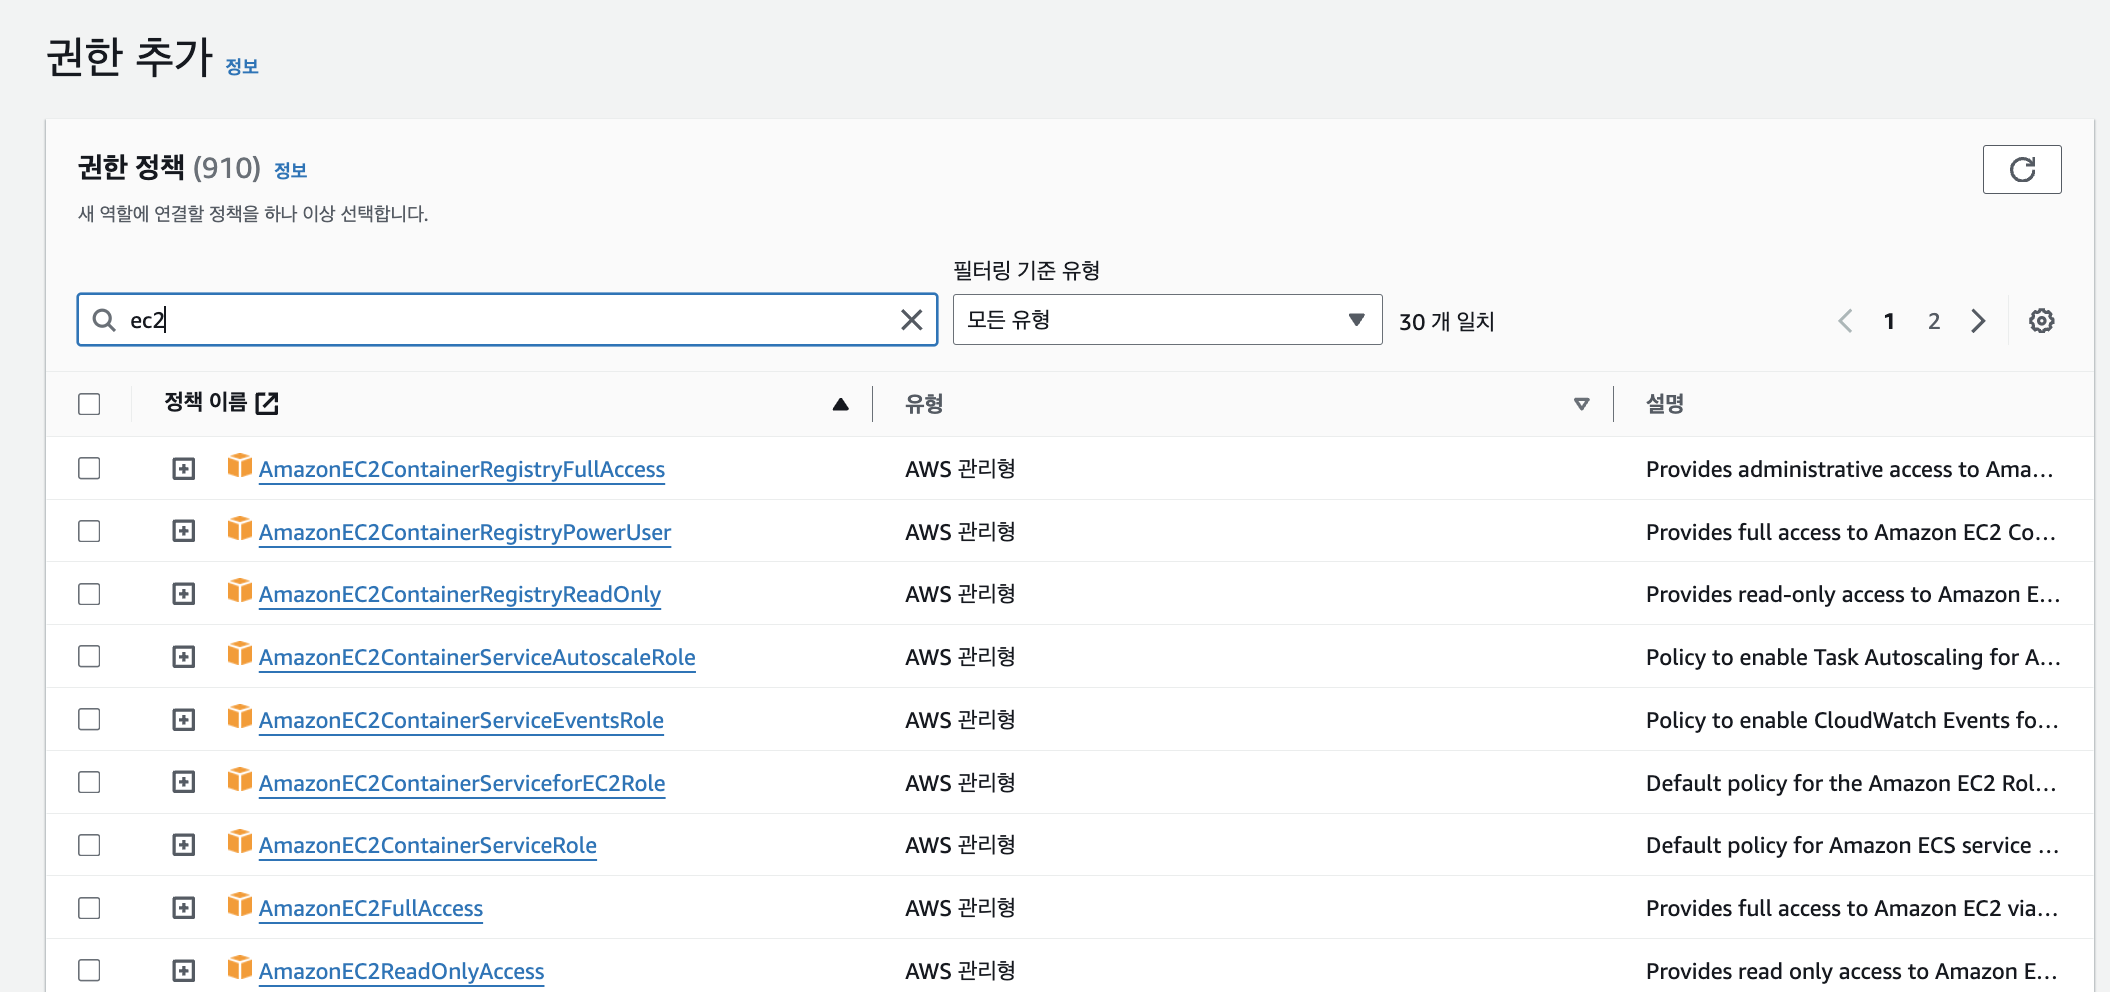
Task: Click the 유형 column header label
Action: click(924, 404)
